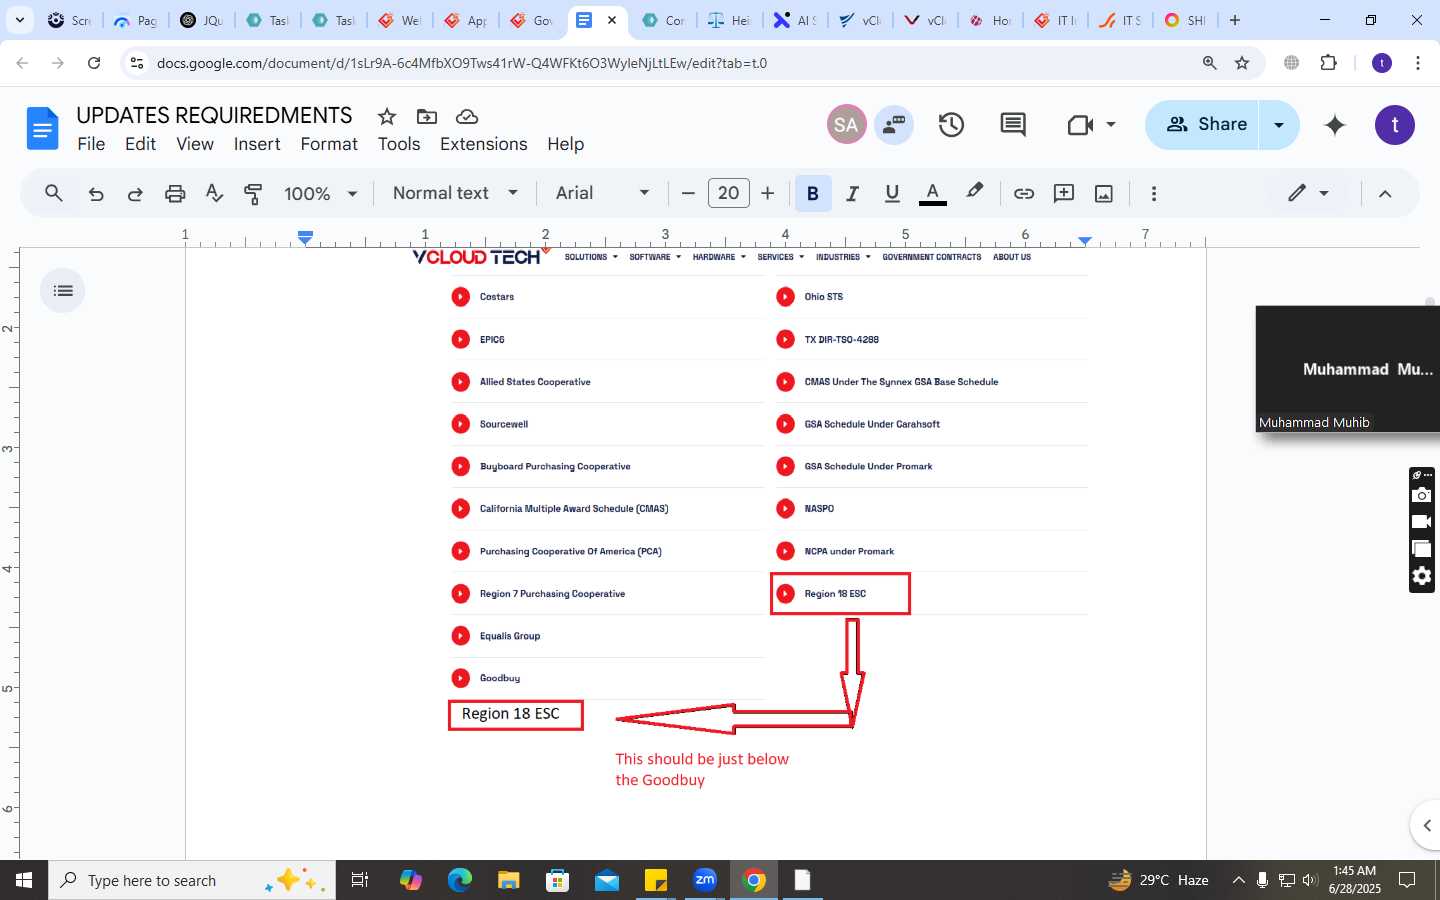Insert a link
The height and width of the screenshot is (900, 1440).
pos(1024,193)
